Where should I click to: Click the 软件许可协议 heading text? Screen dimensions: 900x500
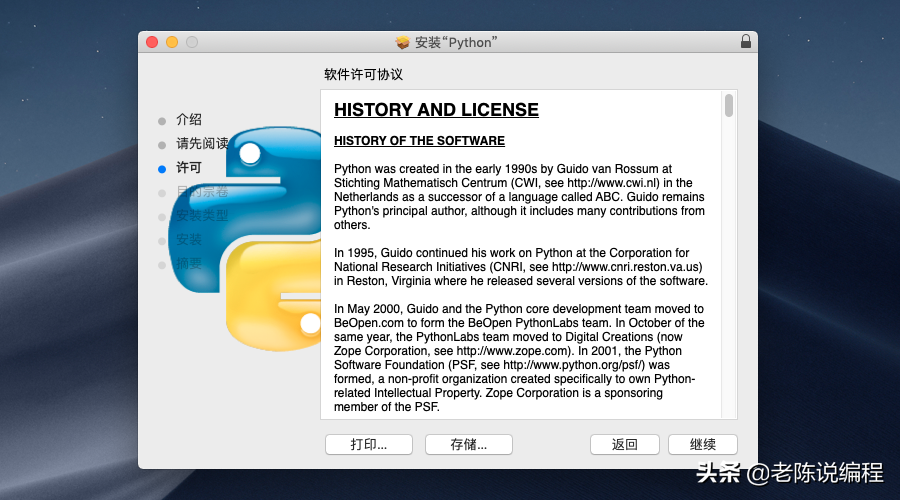tap(363, 75)
